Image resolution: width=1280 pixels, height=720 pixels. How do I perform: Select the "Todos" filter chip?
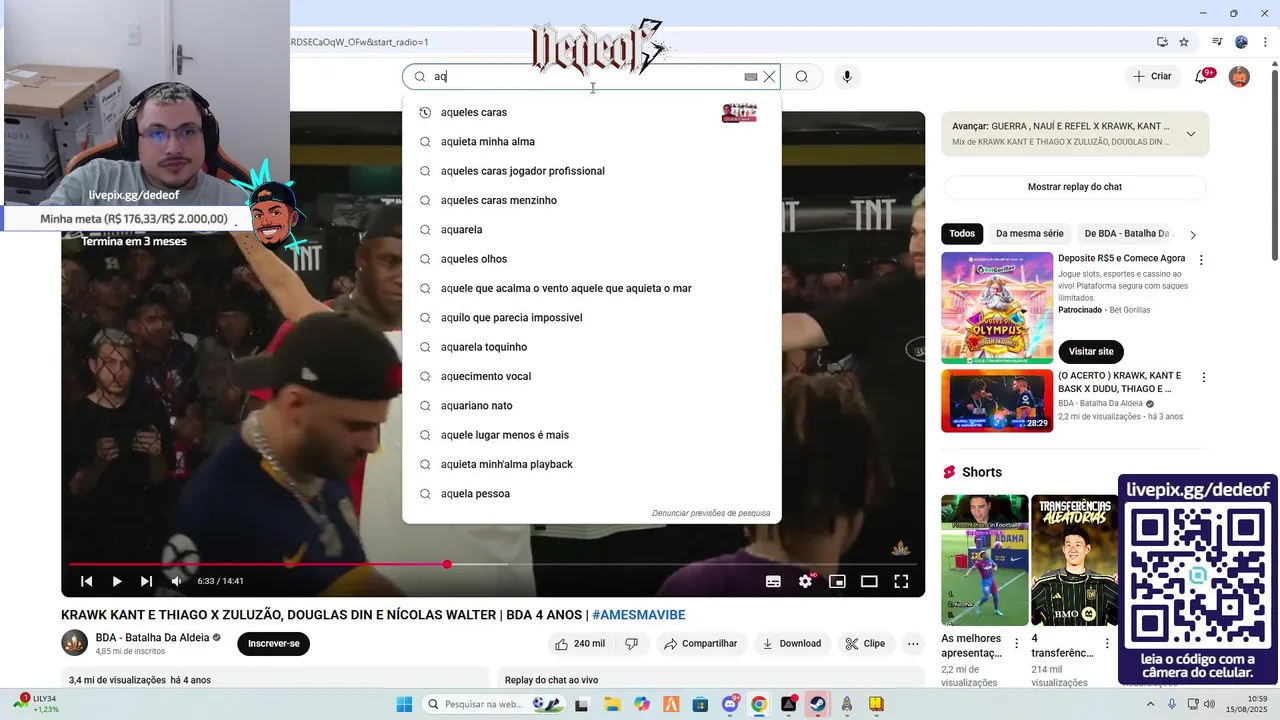[962, 234]
